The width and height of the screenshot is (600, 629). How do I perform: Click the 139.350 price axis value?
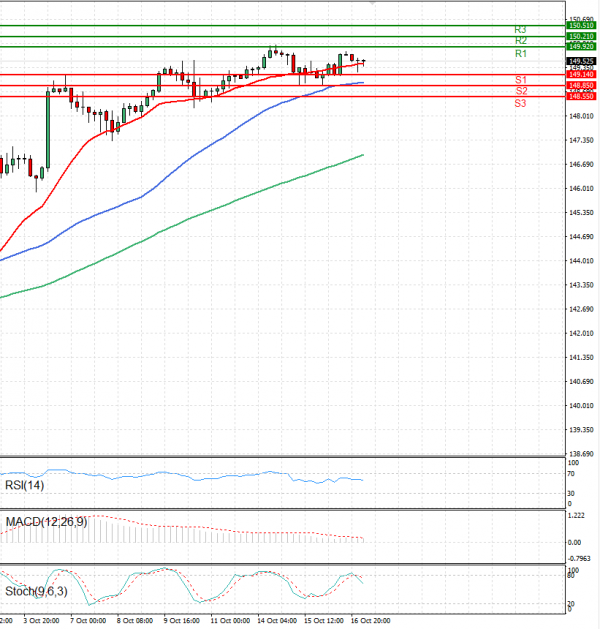point(581,430)
